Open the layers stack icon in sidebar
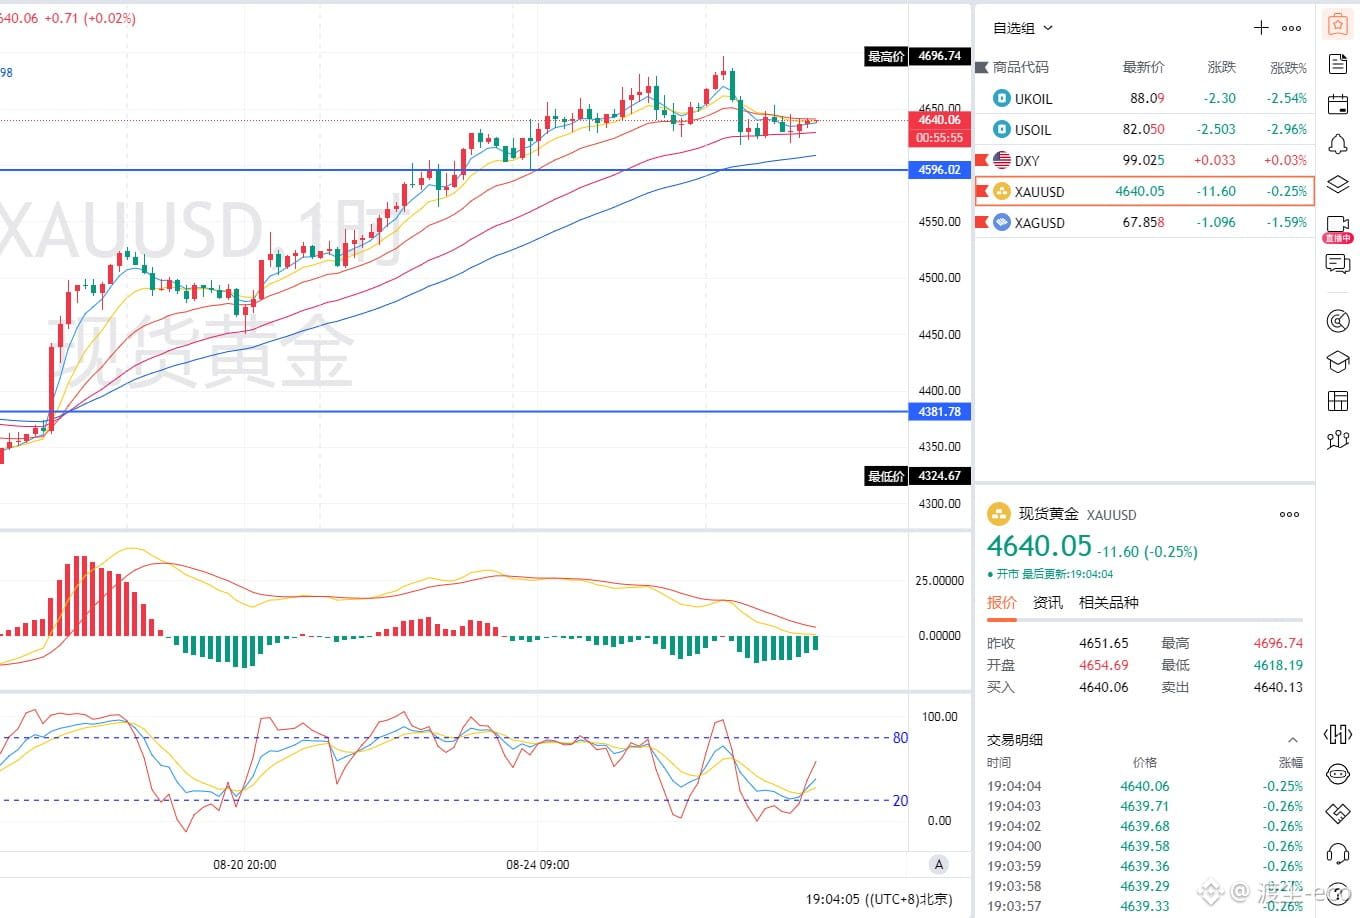This screenshot has width=1360, height=918. [1338, 184]
